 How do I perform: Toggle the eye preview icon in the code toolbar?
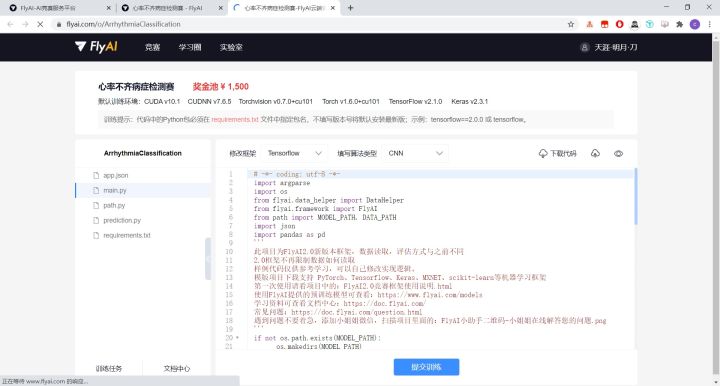click(x=619, y=153)
